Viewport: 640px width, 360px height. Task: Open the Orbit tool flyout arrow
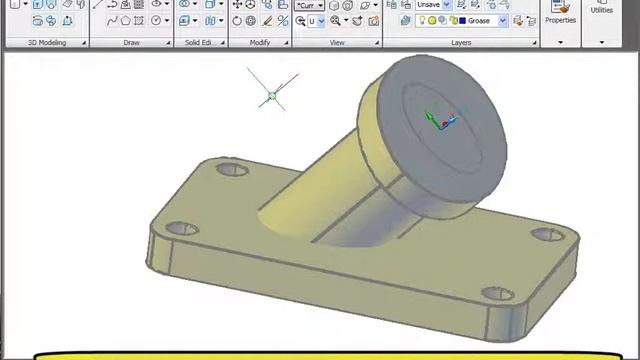point(376,5)
